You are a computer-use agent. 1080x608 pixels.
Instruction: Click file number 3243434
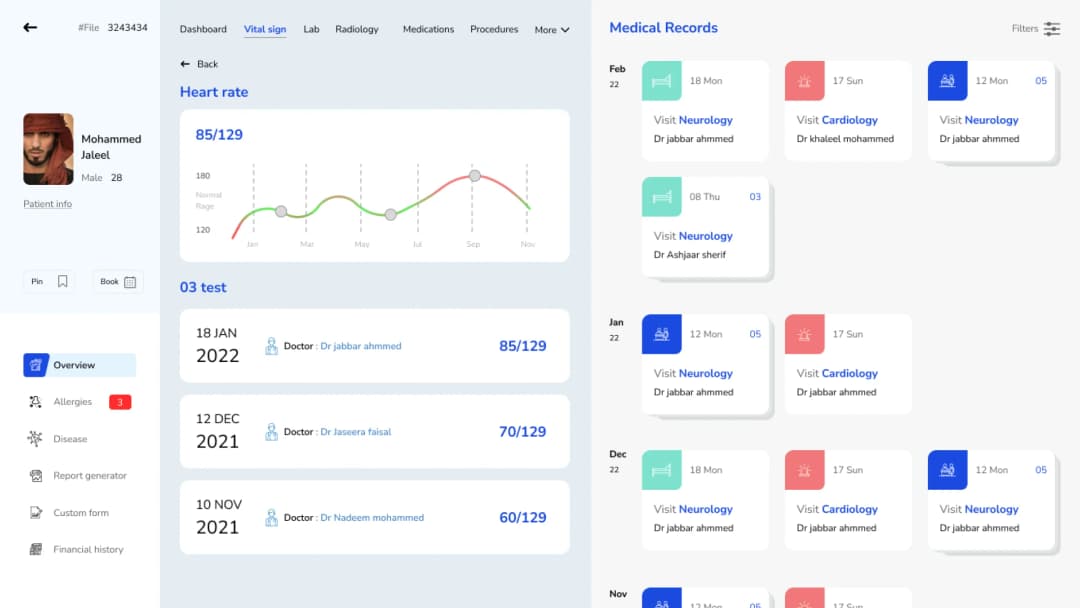pos(127,28)
